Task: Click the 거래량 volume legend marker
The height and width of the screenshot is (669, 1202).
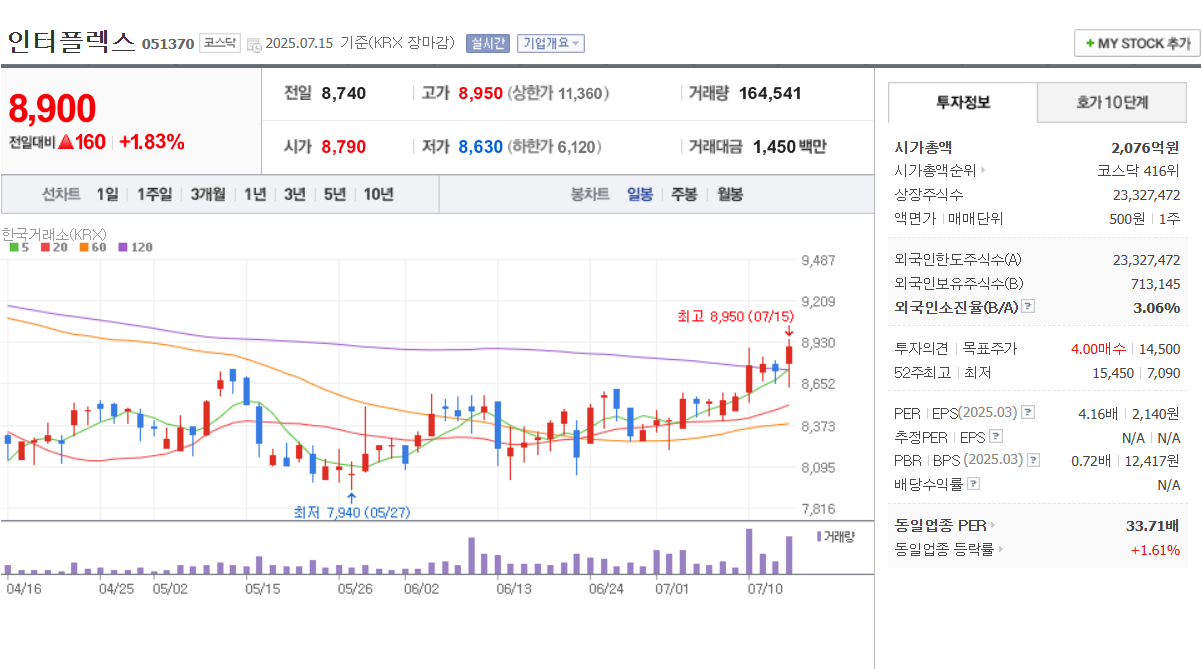Action: pos(819,536)
